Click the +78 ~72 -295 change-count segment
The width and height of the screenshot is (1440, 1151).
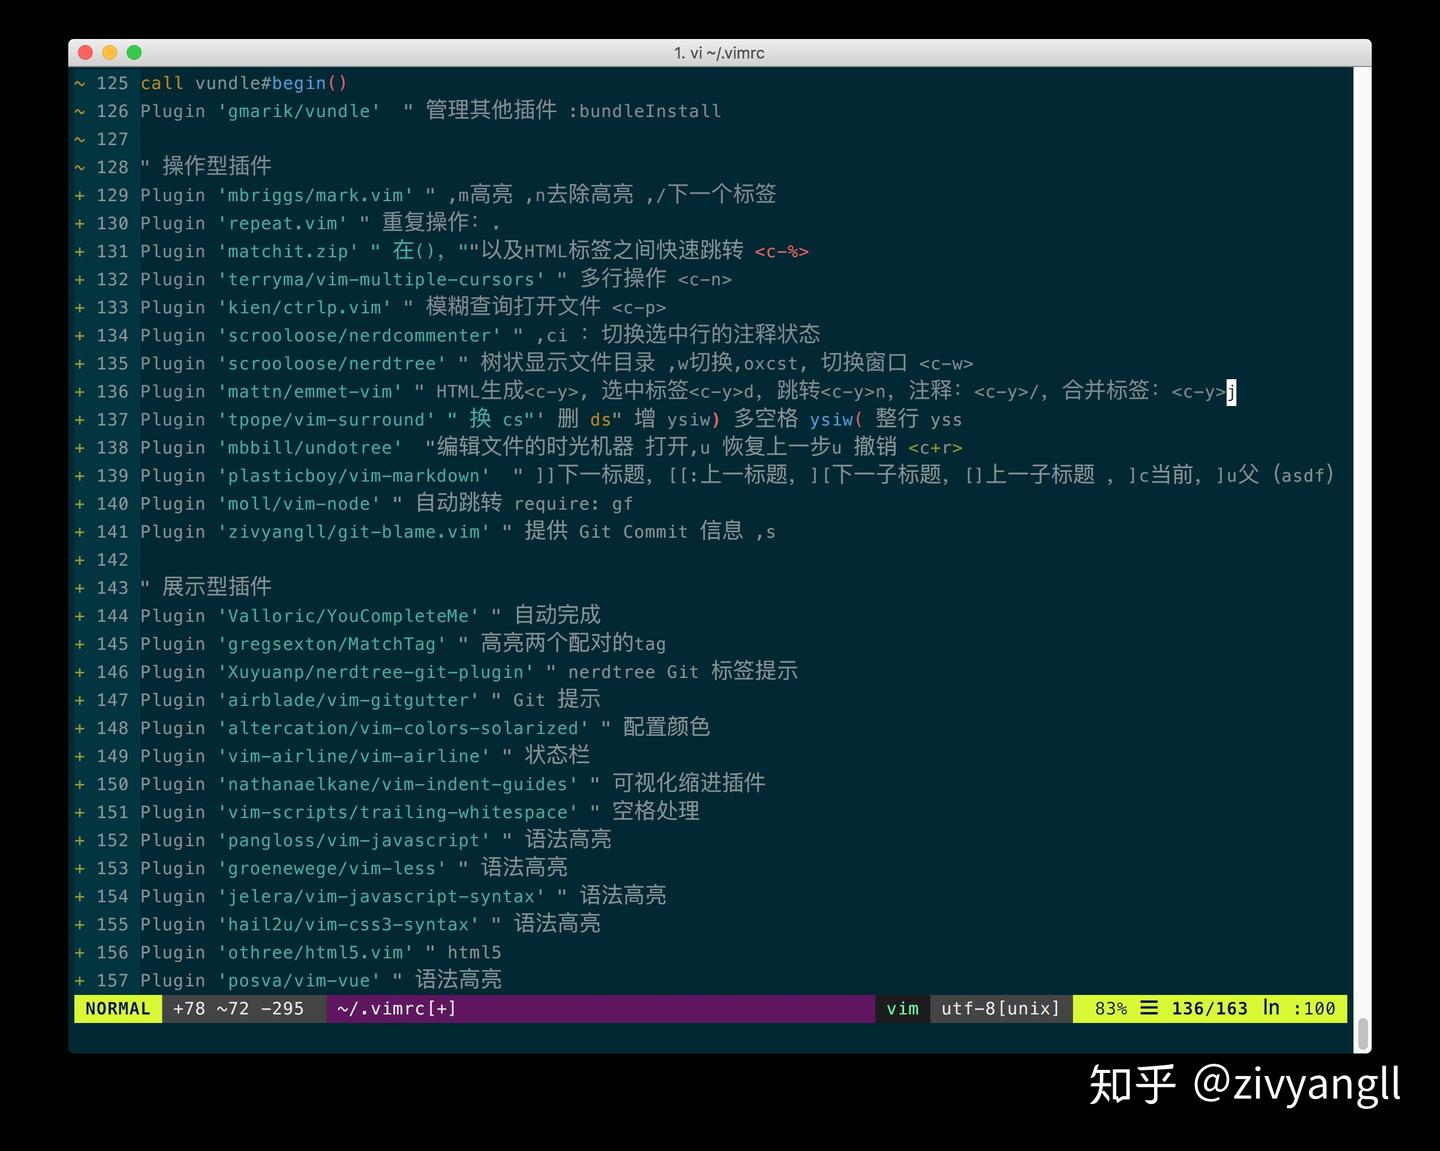[239, 1008]
